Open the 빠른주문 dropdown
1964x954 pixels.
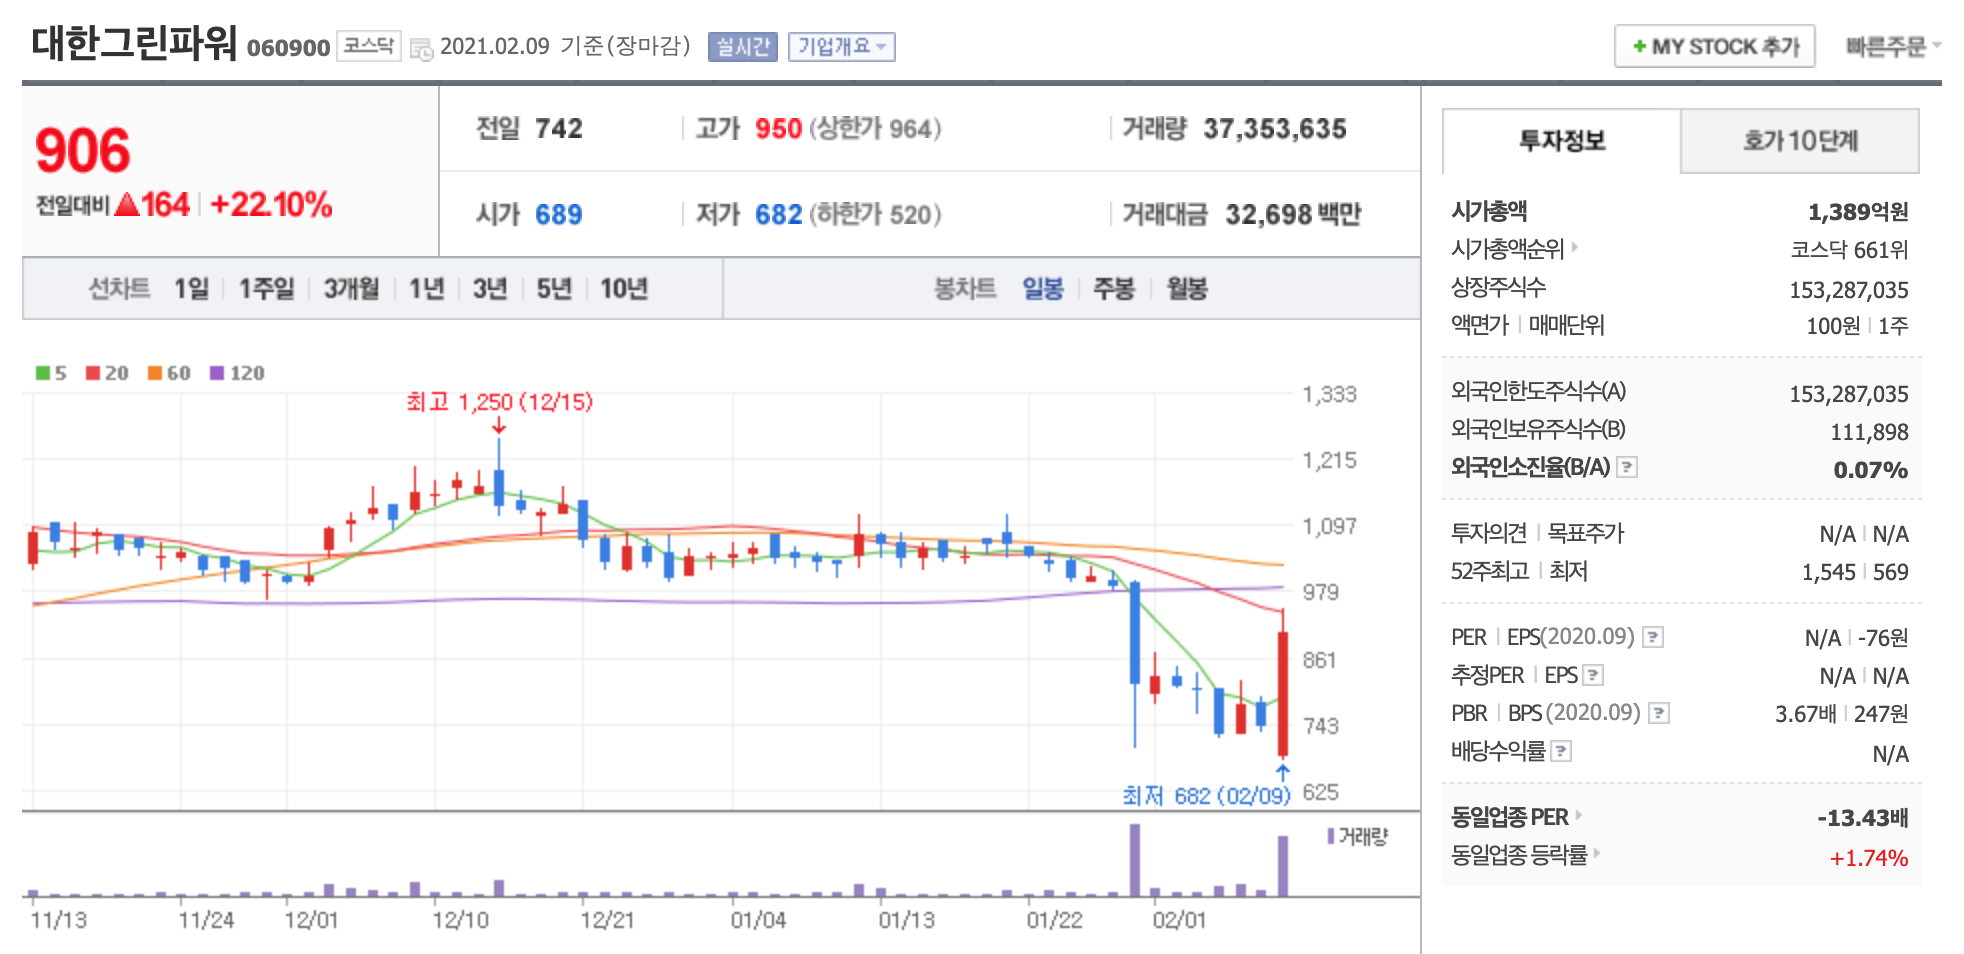pos(1893,46)
